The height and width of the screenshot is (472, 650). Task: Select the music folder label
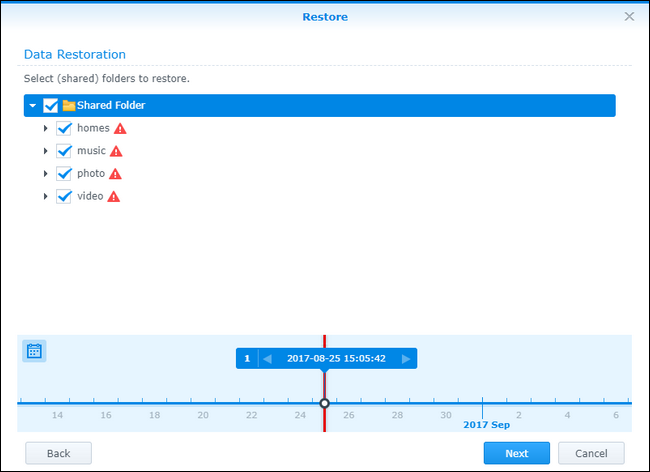point(91,150)
